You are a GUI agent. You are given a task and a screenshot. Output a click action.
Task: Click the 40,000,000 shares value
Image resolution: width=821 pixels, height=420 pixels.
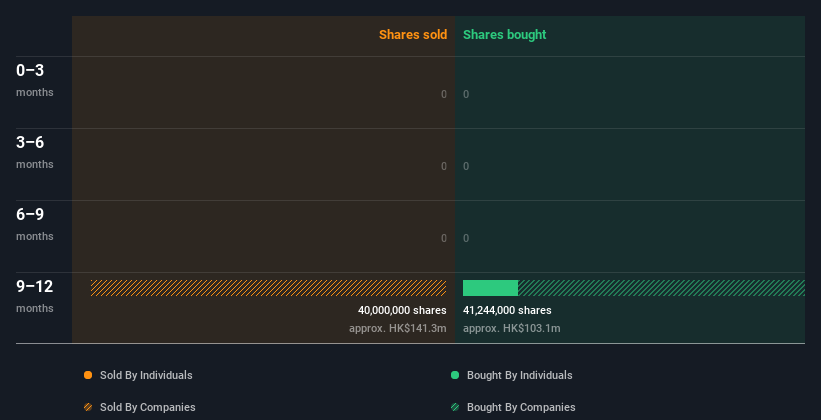pyautogui.click(x=402, y=311)
